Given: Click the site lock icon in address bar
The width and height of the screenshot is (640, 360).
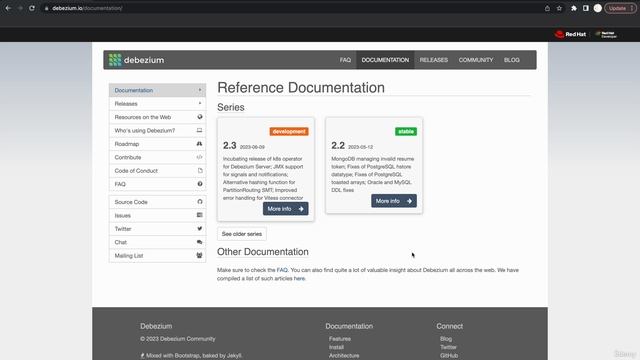Looking at the screenshot, I should point(47,8).
